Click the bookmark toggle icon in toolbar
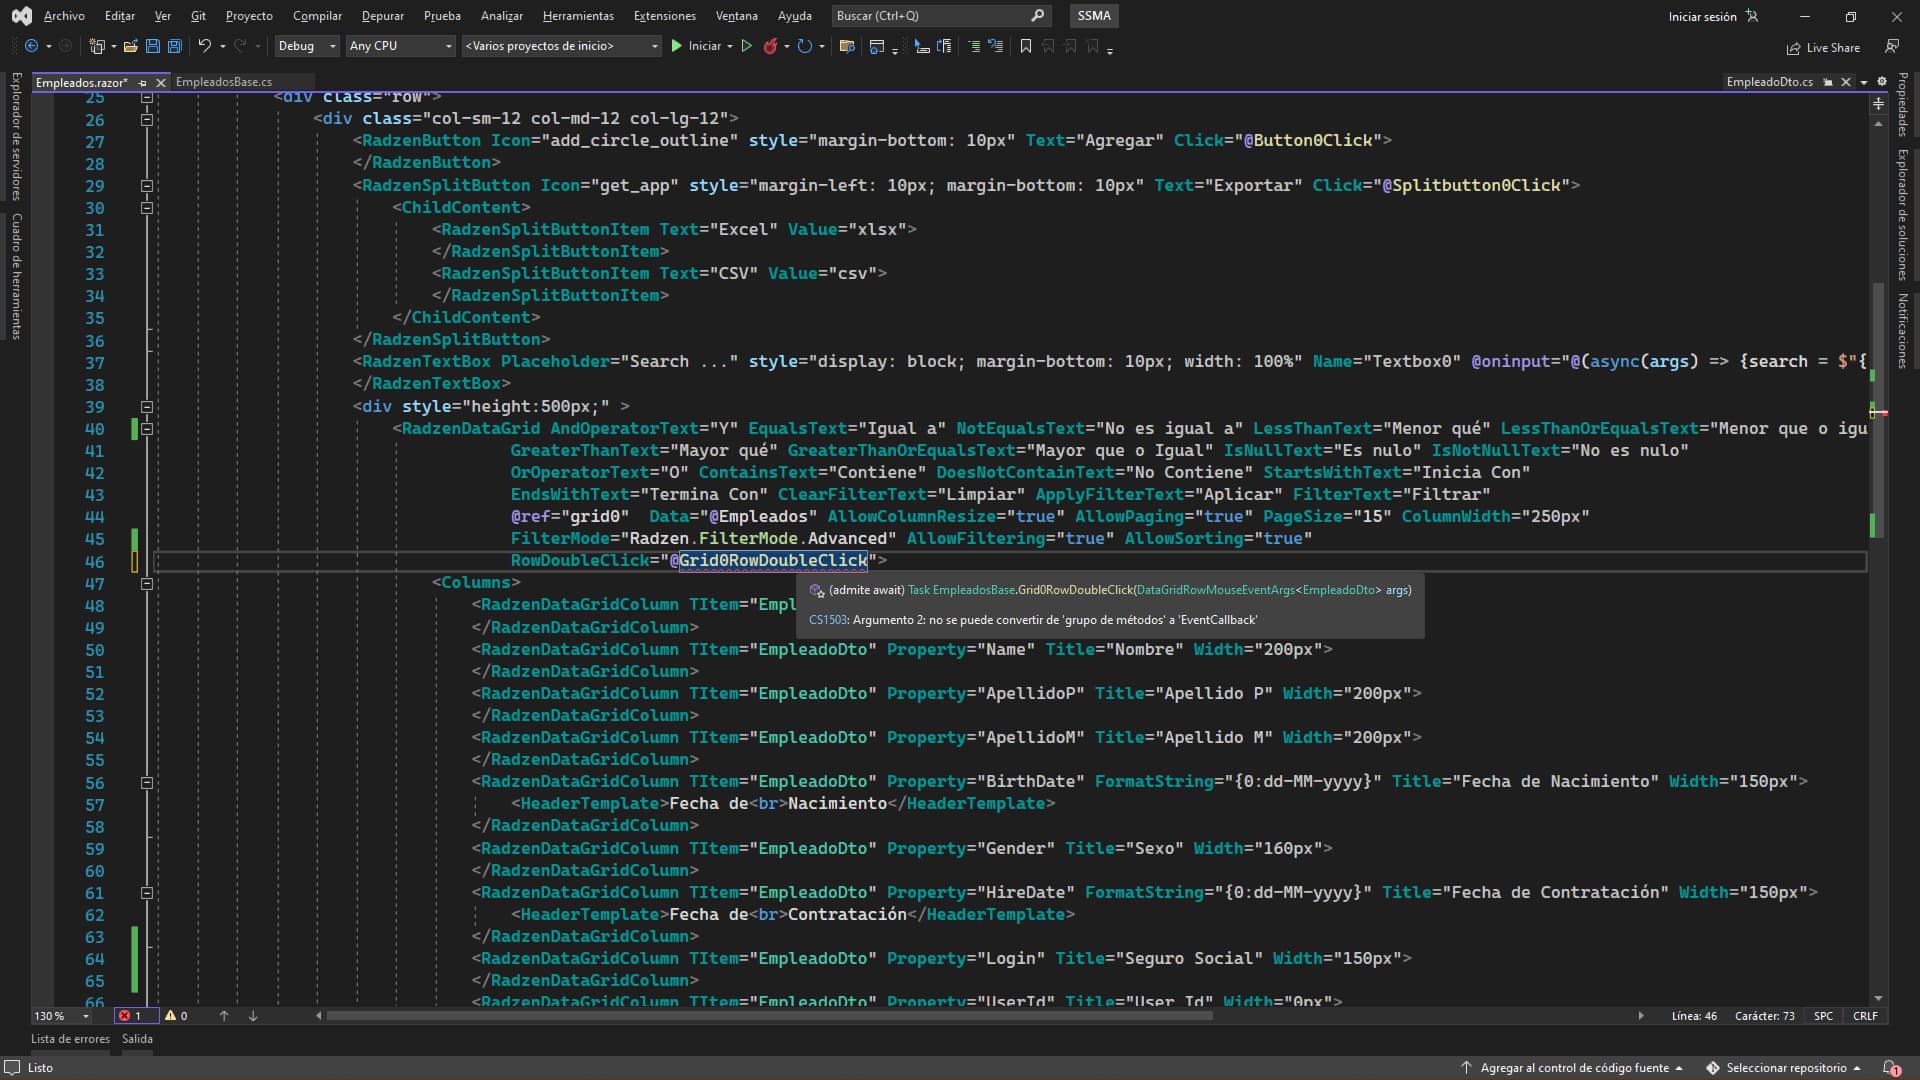 click(1025, 46)
